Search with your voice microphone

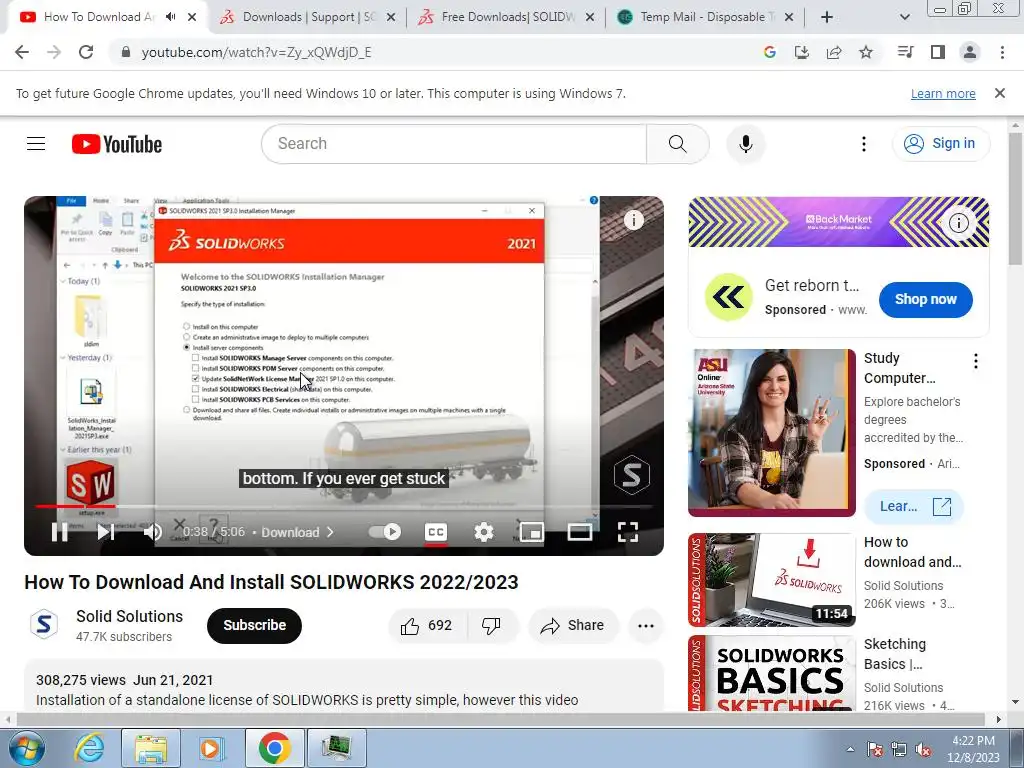coord(746,144)
